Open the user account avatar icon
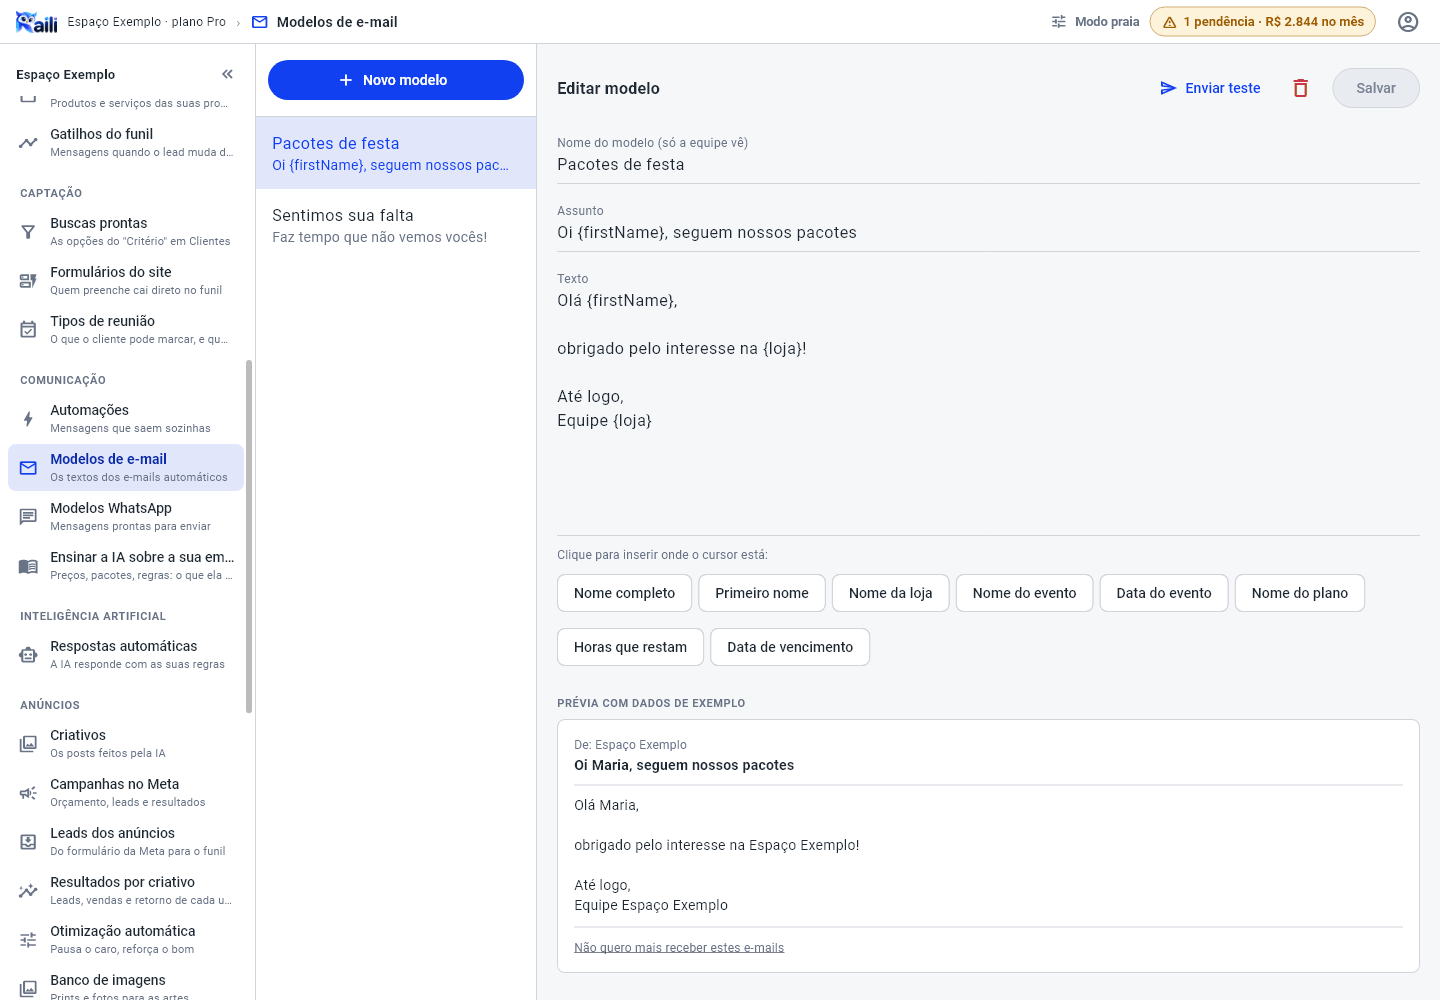1440x1000 pixels. 1408,22
